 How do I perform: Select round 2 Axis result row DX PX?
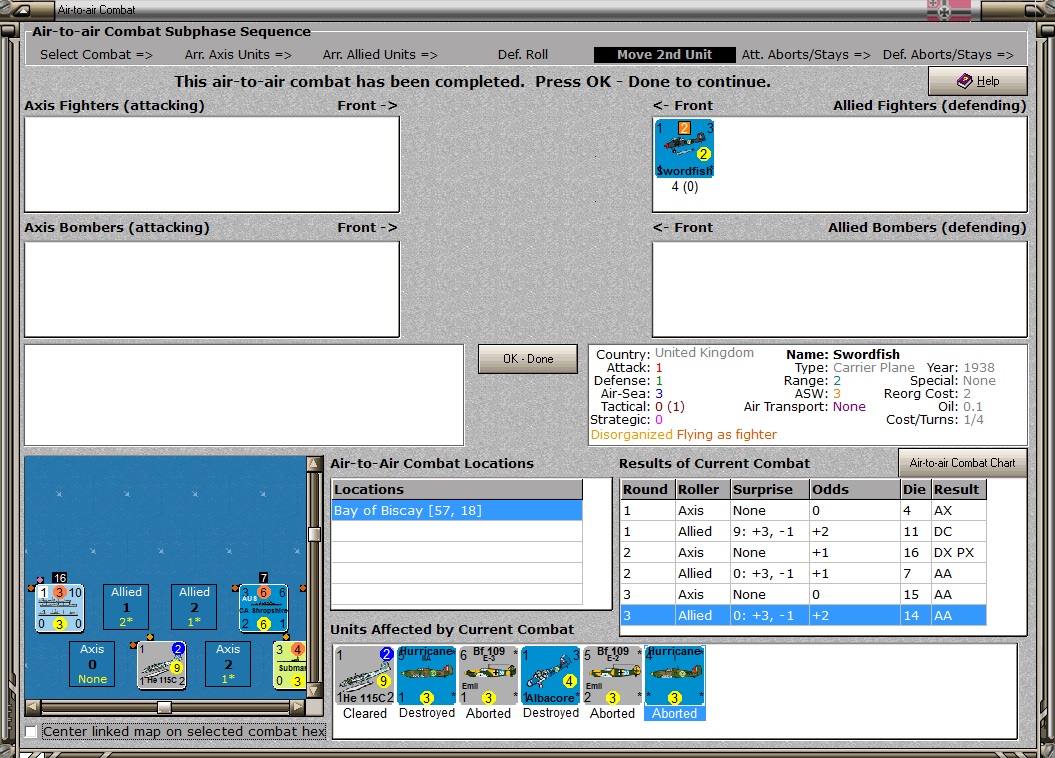803,552
